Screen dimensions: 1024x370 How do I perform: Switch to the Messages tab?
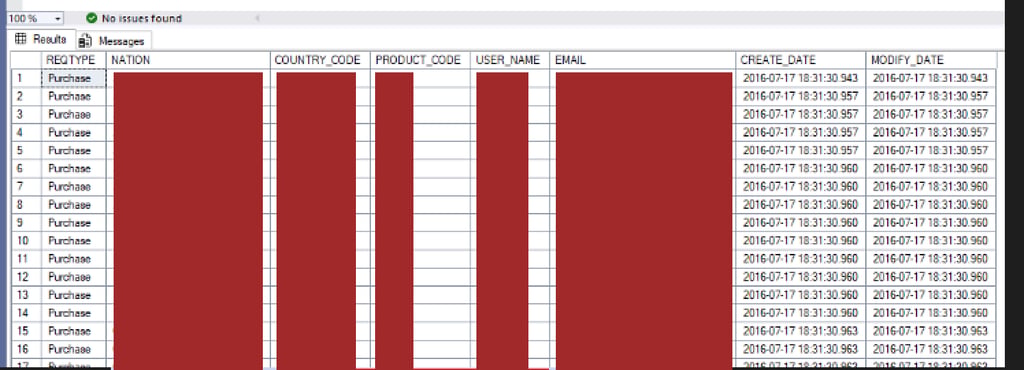coord(114,40)
